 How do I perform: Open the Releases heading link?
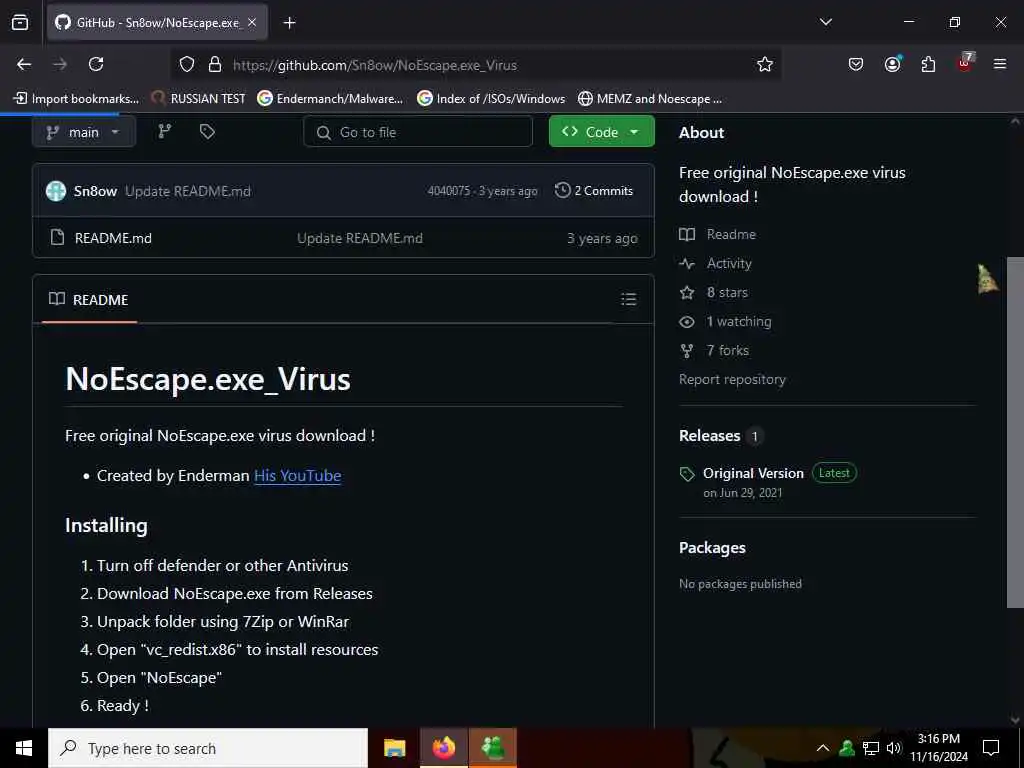(709, 436)
